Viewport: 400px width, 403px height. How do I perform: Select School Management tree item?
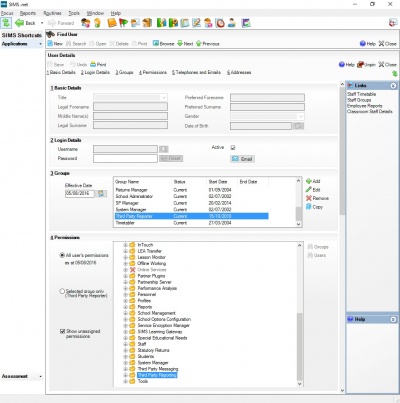click(156, 313)
